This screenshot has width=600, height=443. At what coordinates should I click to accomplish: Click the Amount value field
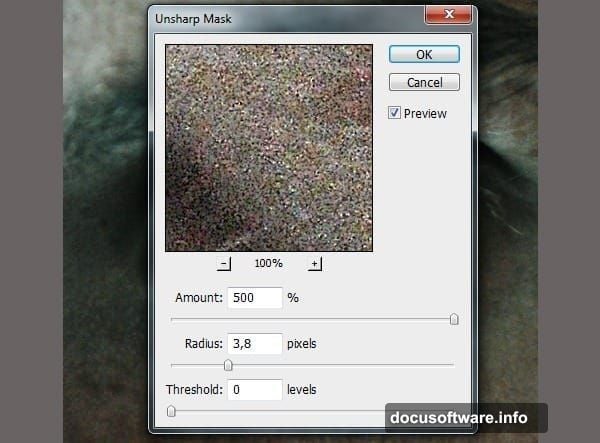(255, 298)
